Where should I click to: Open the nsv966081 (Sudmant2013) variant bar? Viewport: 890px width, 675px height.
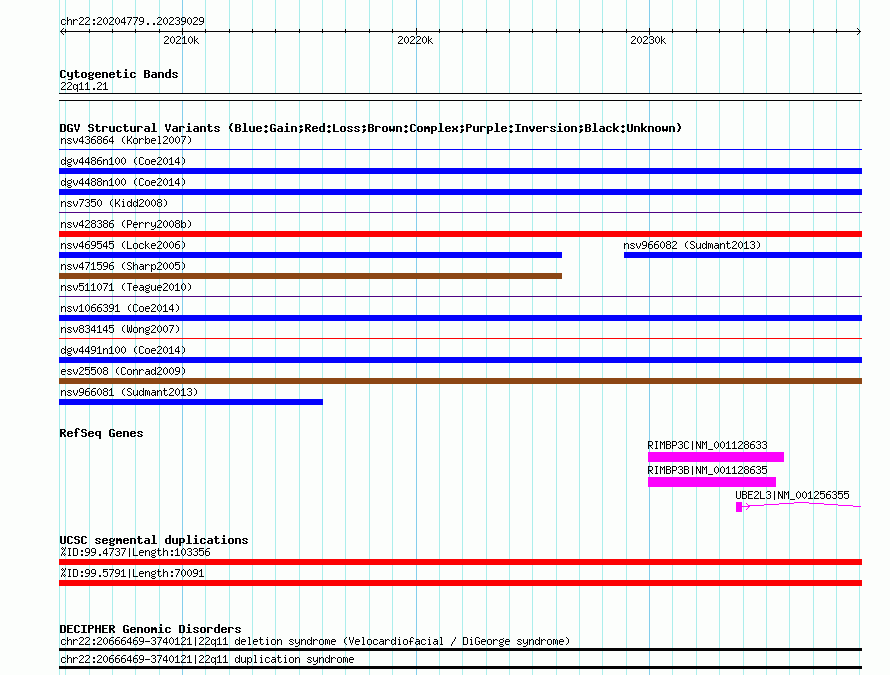coord(191,403)
